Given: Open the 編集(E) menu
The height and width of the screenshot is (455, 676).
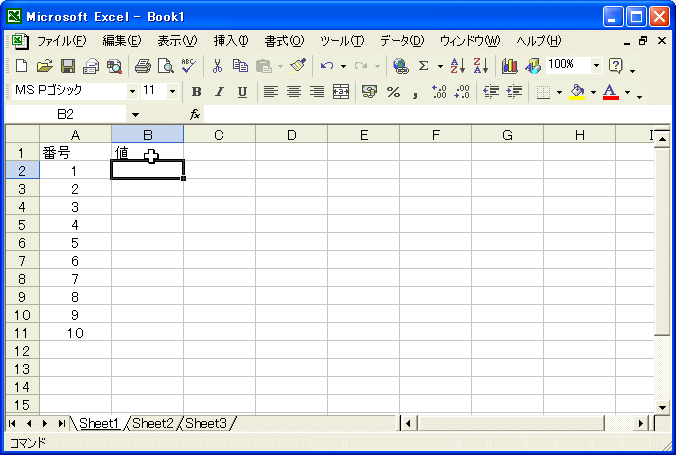Looking at the screenshot, I should coord(122,41).
